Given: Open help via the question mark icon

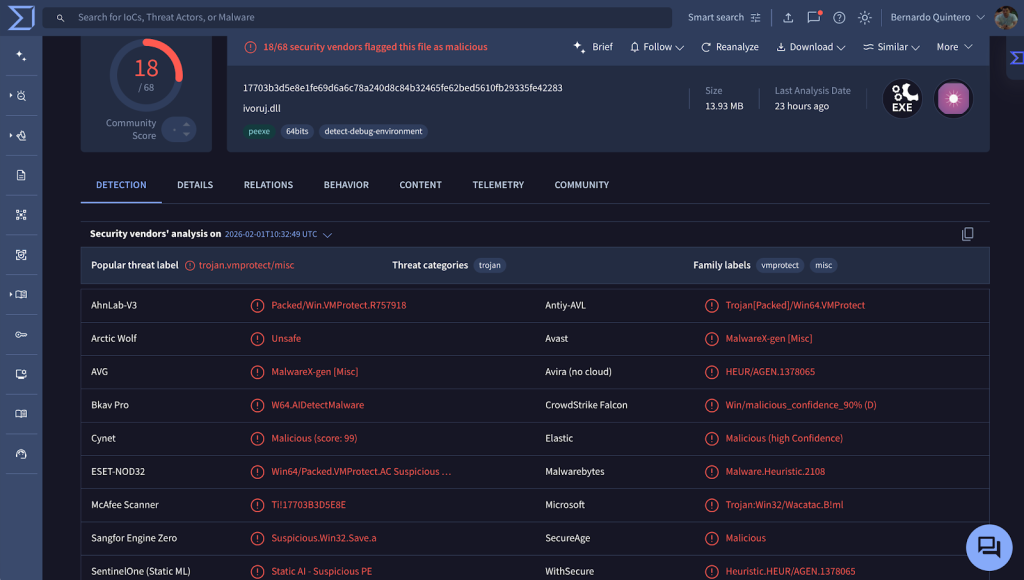Looking at the screenshot, I should point(840,17).
